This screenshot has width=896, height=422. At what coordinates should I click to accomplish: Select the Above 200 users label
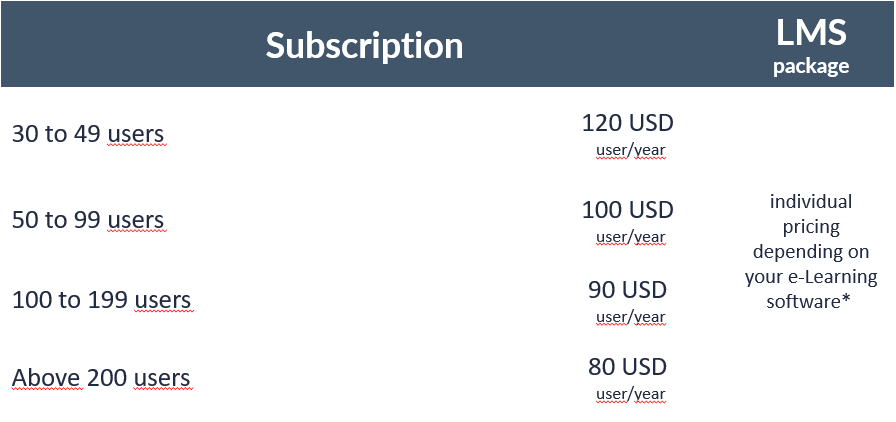pos(101,378)
